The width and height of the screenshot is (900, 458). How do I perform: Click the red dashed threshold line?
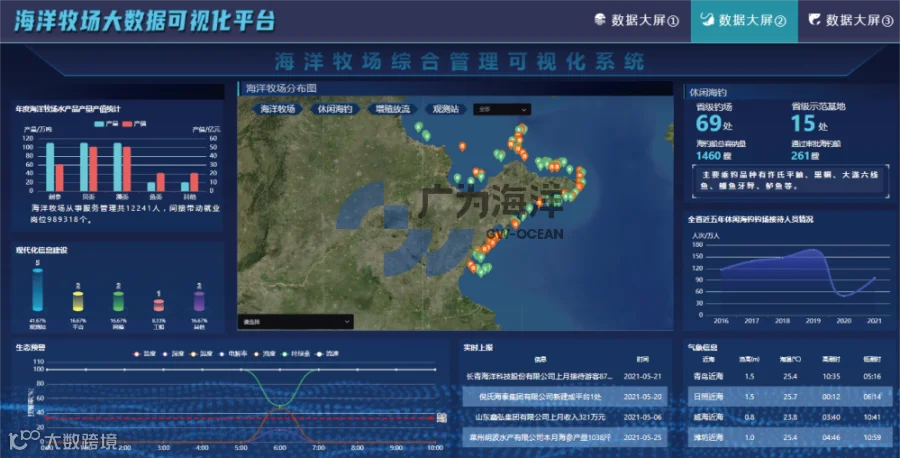[x=240, y=418]
